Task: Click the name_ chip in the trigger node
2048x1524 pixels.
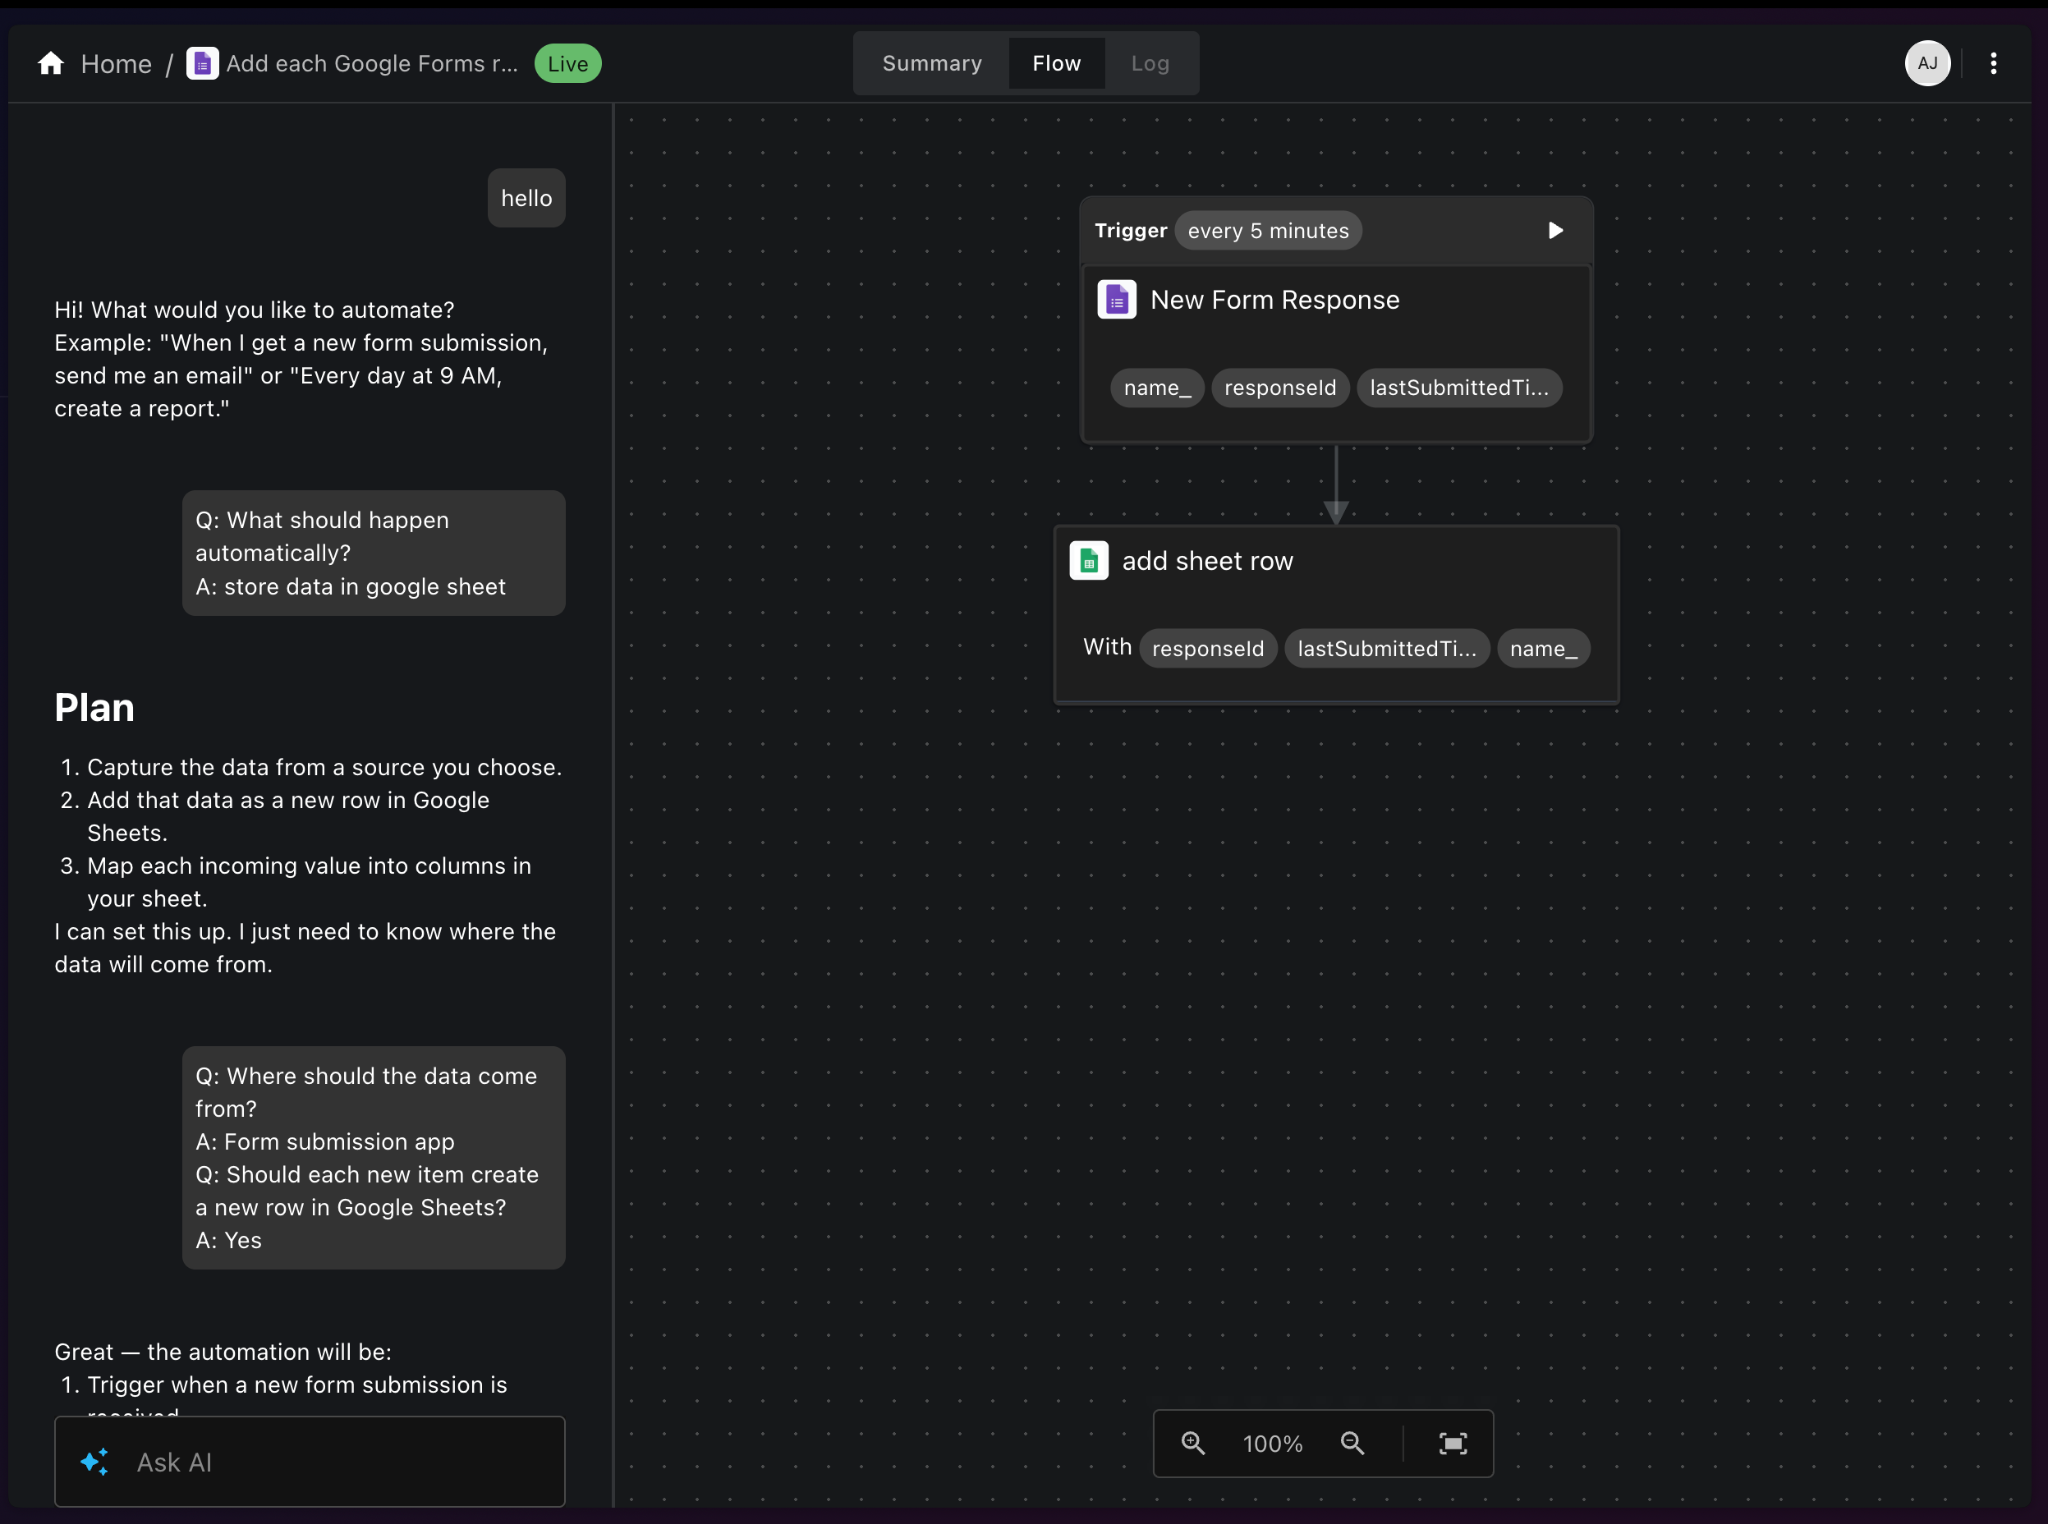Action: pos(1157,388)
